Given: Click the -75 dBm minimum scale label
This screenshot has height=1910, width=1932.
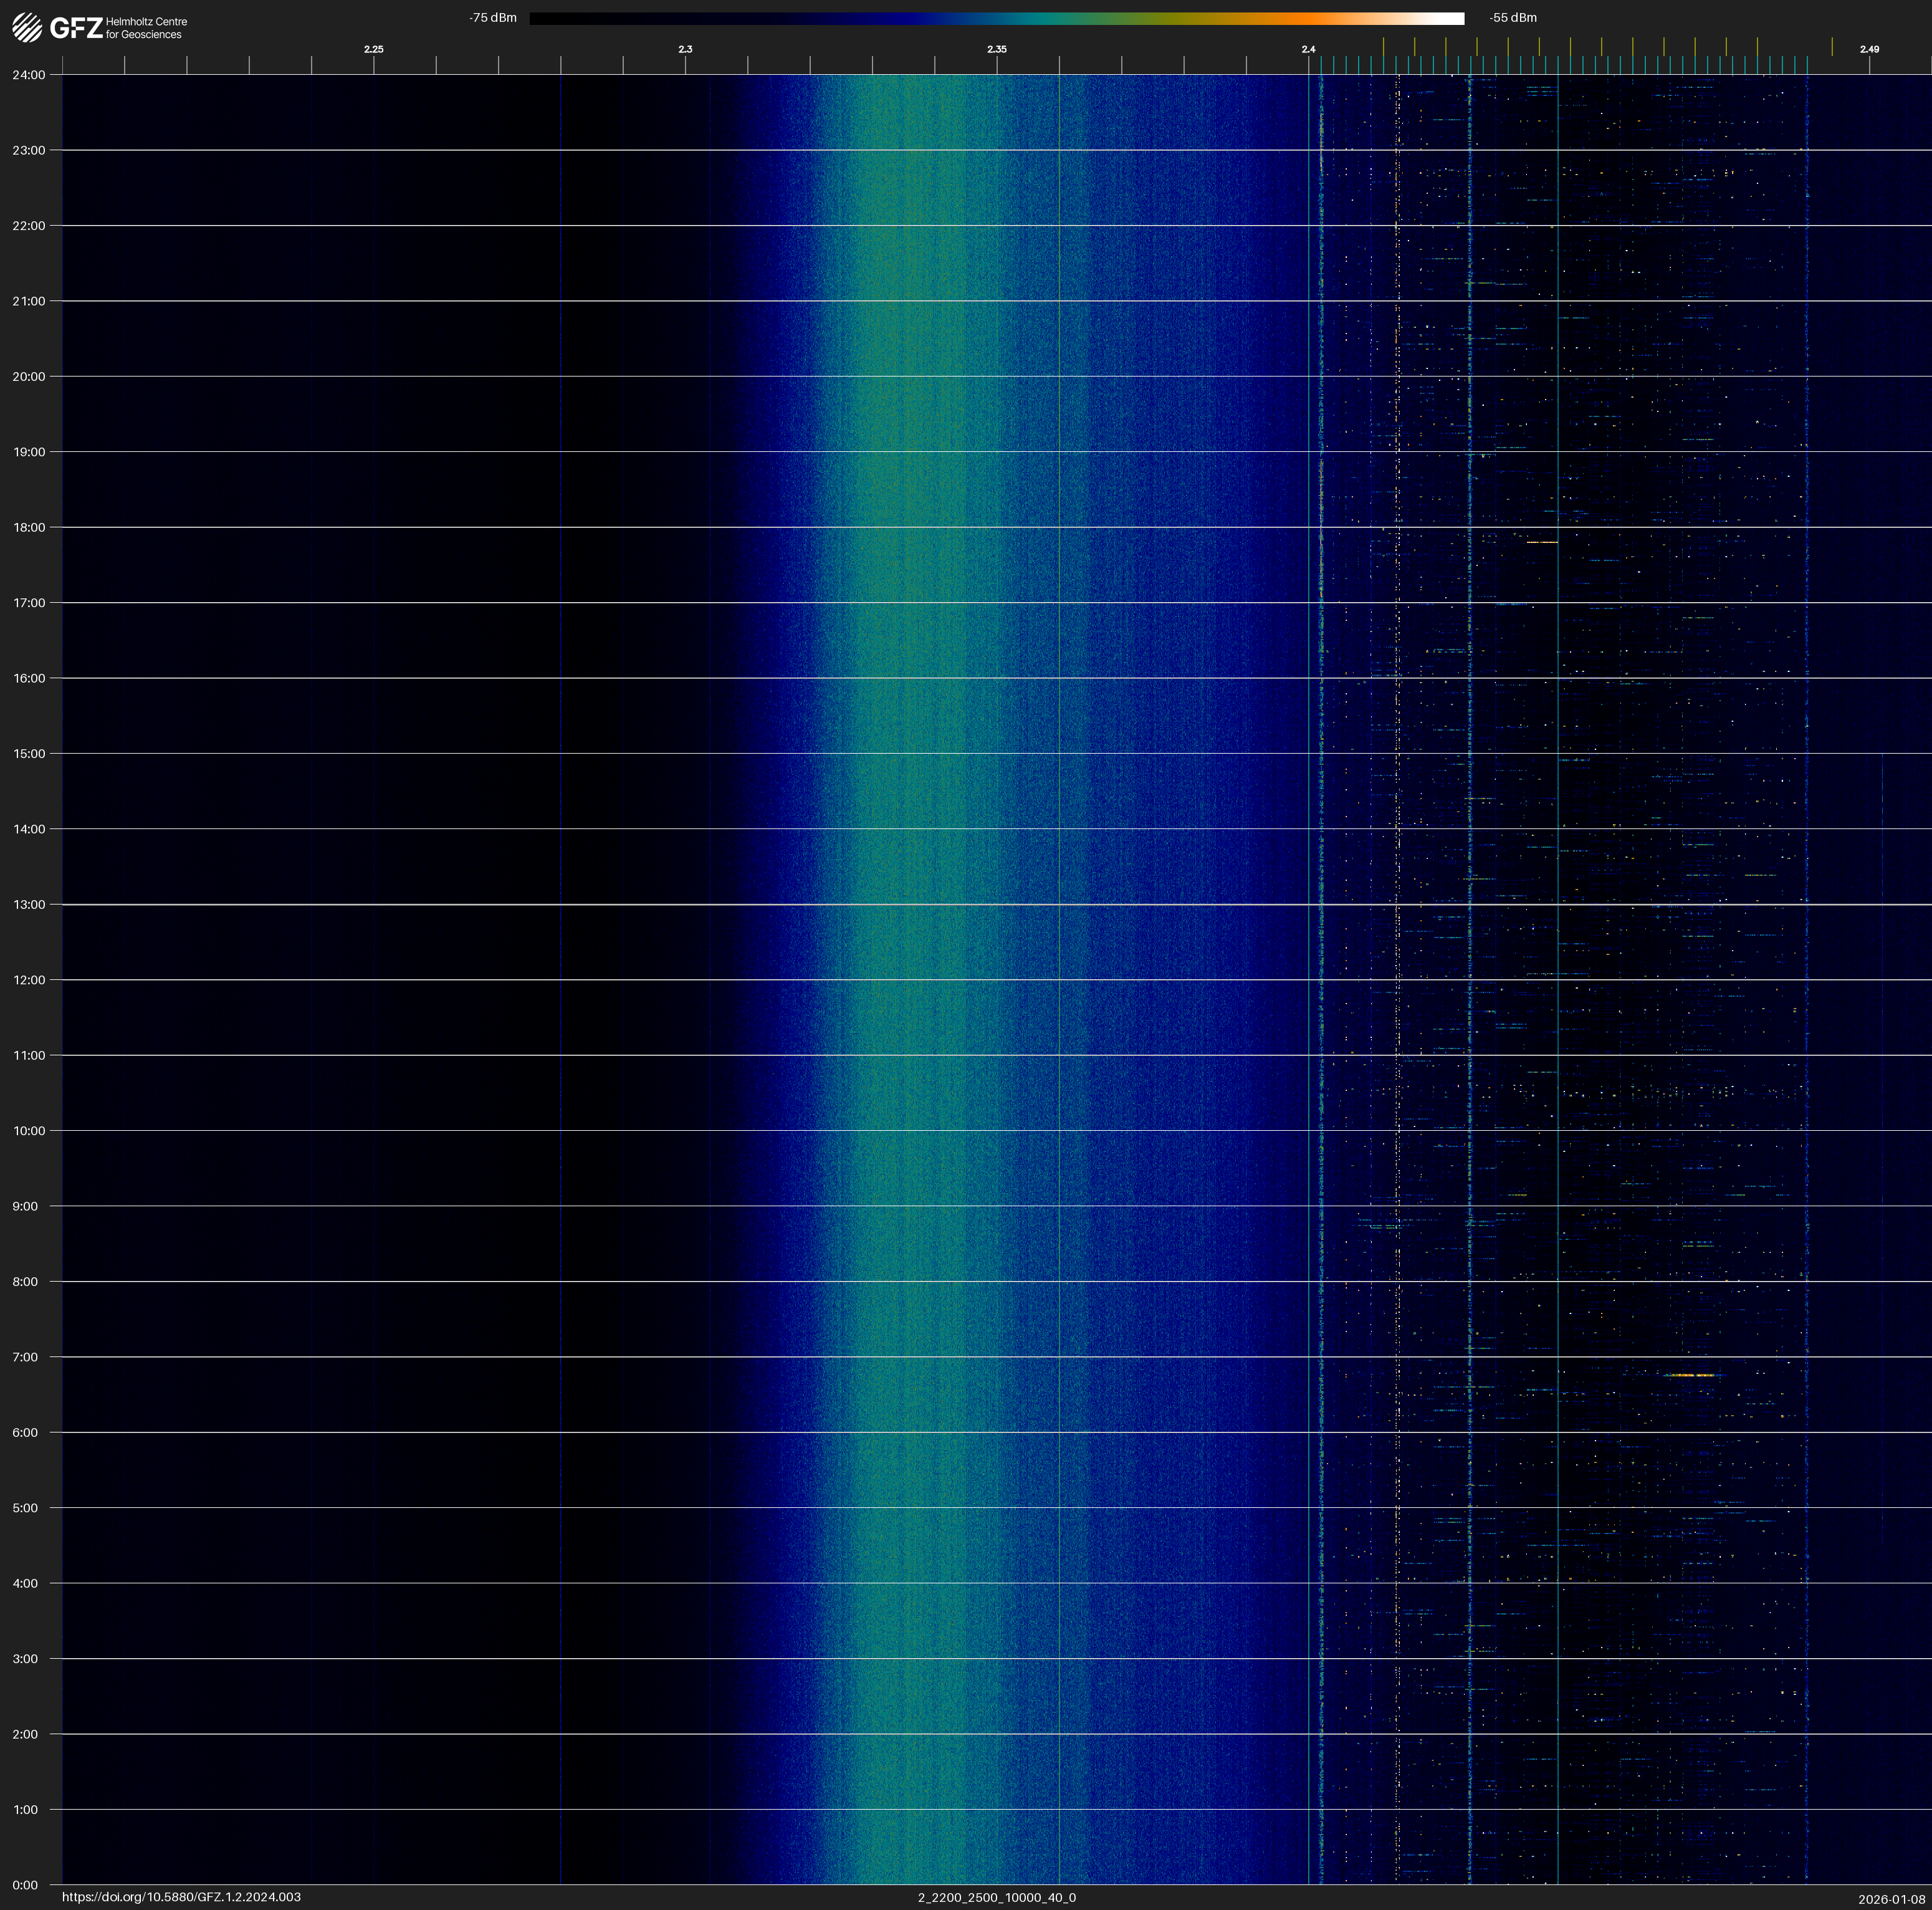Looking at the screenshot, I should [493, 18].
